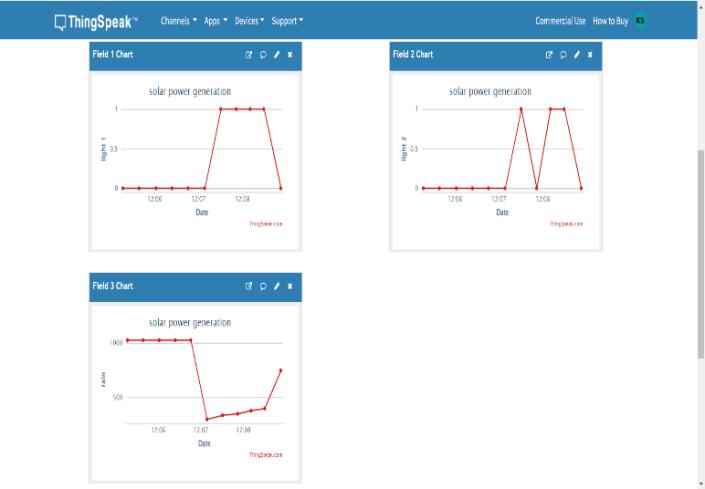Open Field 3 Chart in new window

(x=249, y=286)
